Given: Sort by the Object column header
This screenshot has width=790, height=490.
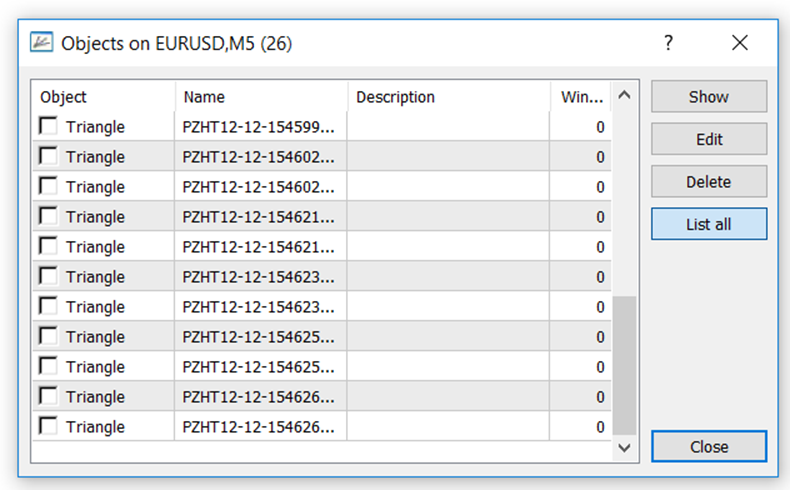Looking at the screenshot, I should 104,97.
